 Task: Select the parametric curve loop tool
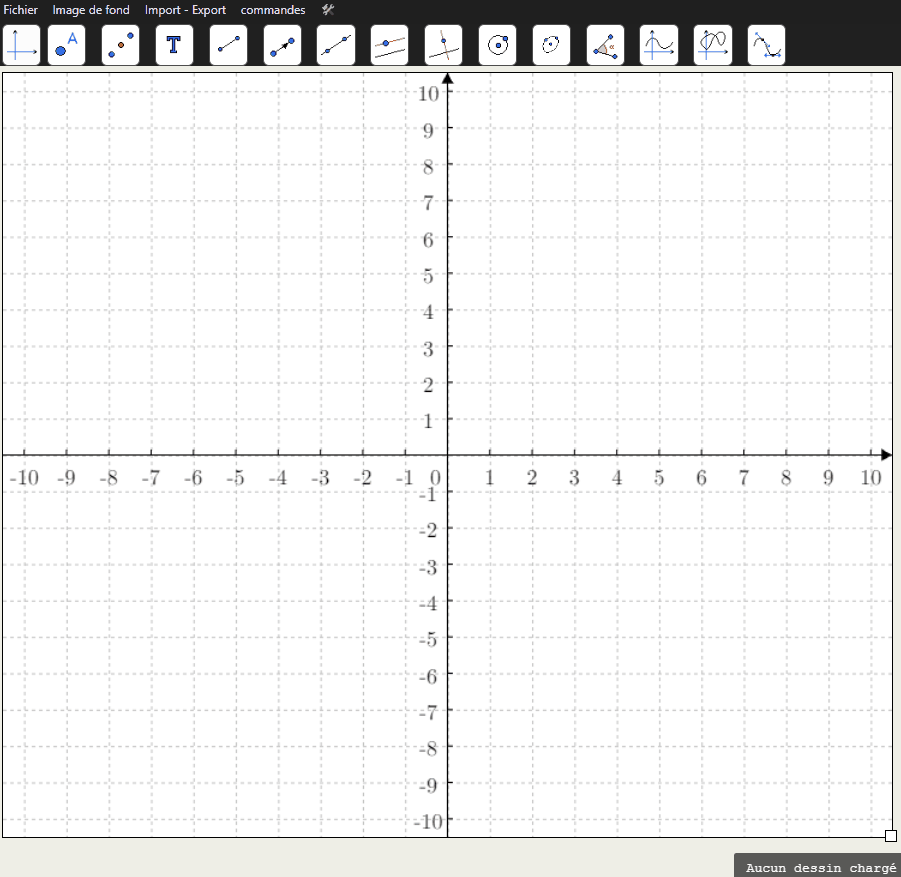tap(712, 45)
